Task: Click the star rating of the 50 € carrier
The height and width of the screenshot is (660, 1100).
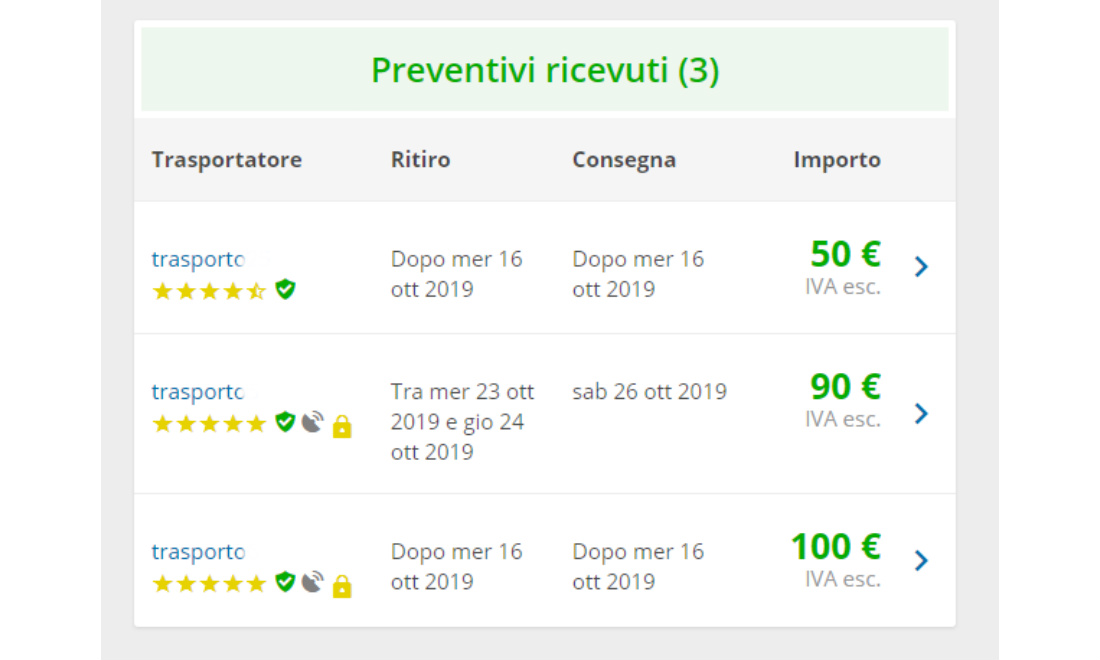Action: click(209, 291)
